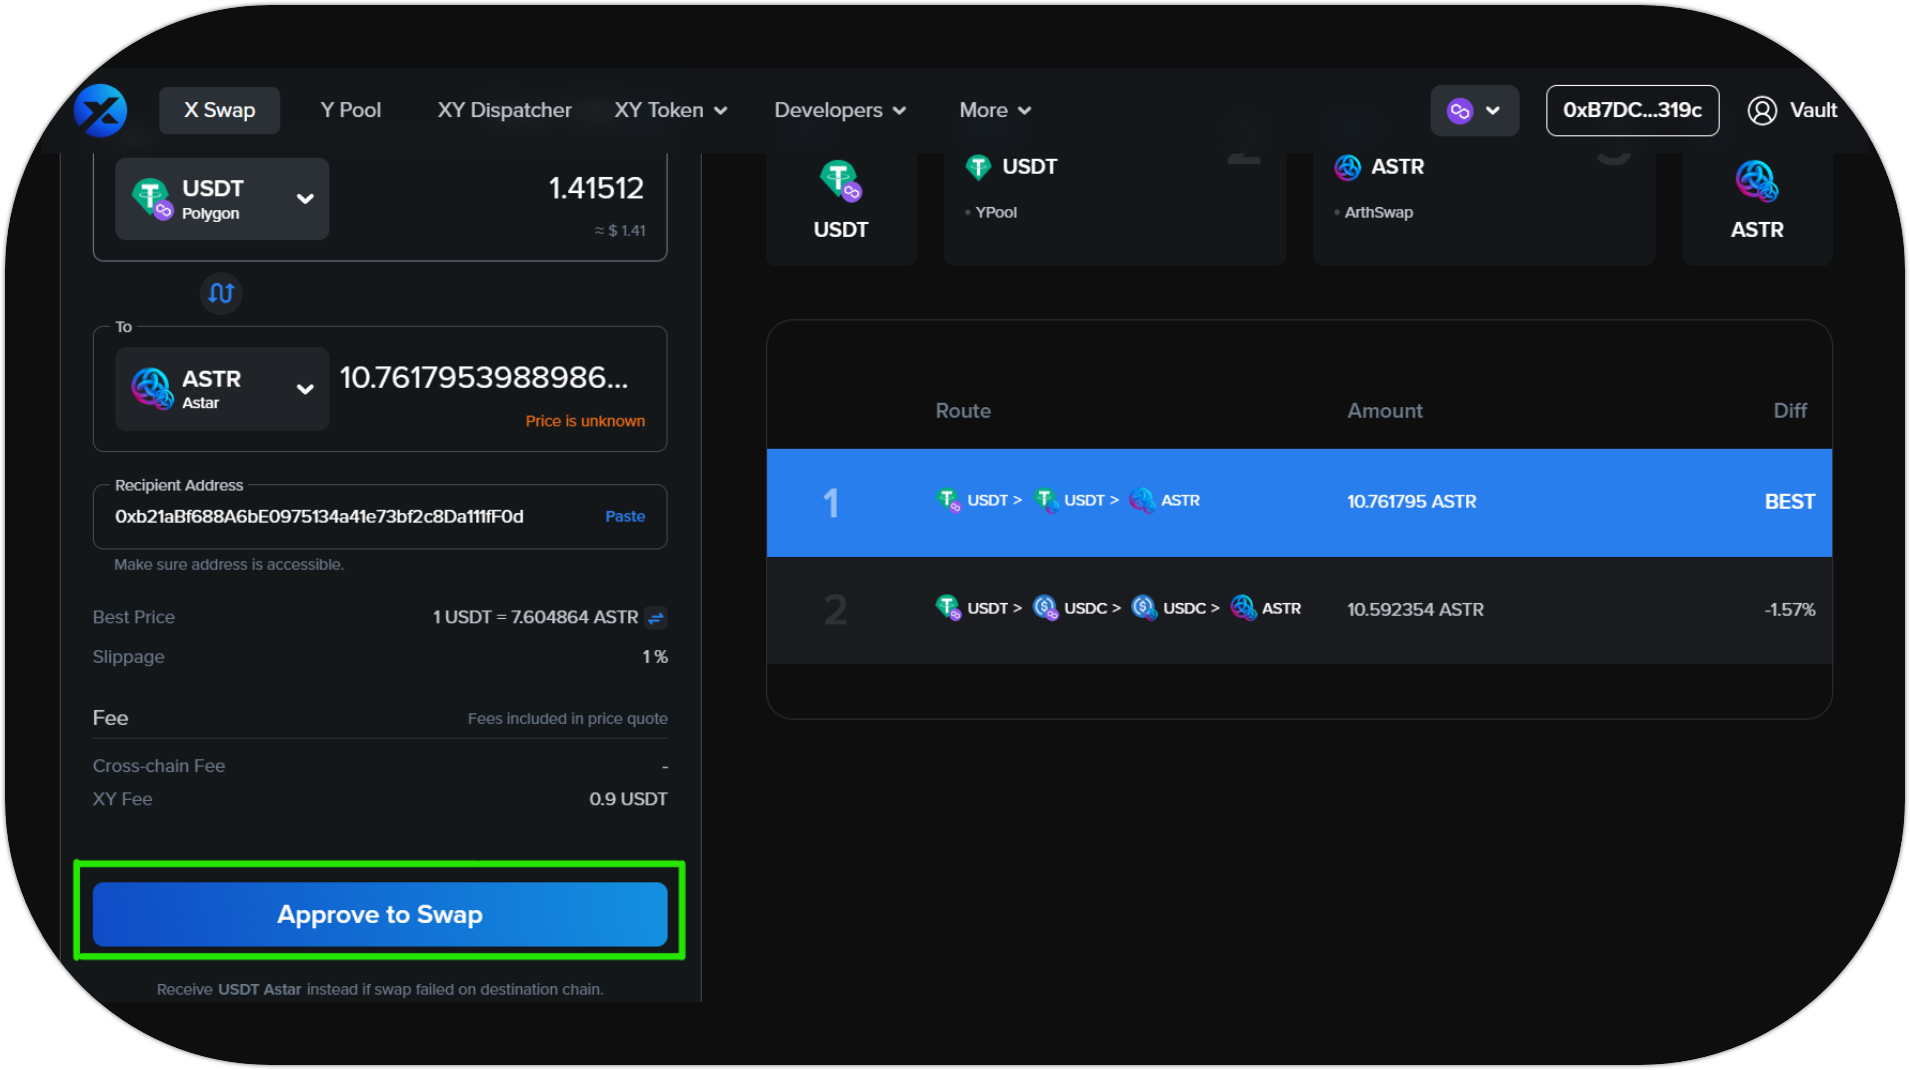Open the More menu

[x=994, y=110]
